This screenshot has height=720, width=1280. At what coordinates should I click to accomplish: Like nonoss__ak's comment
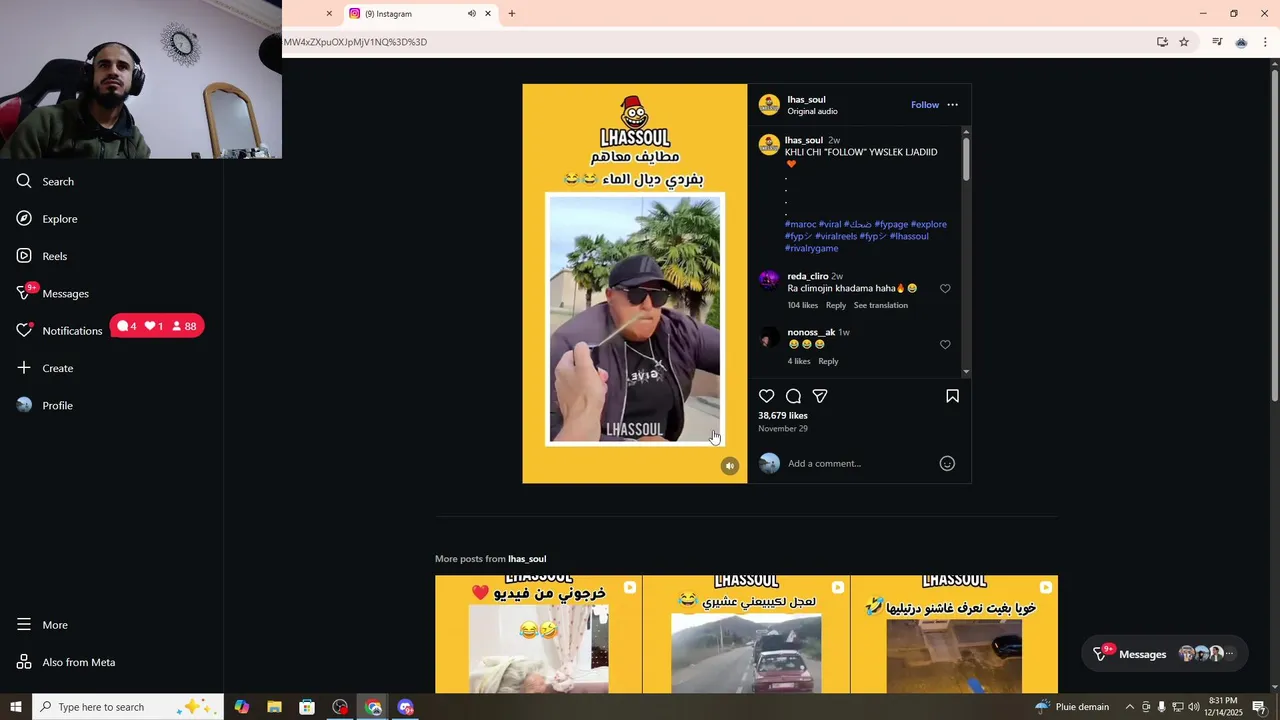[945, 345]
